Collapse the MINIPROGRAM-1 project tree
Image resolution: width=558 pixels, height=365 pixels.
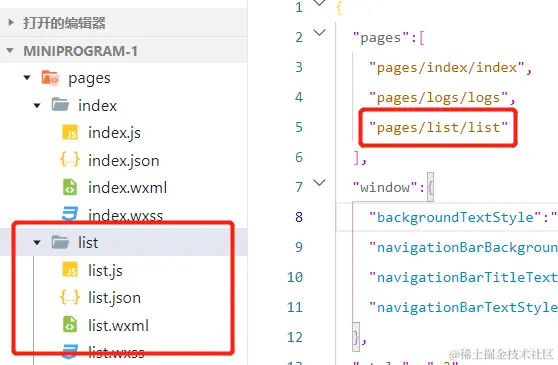[10, 51]
